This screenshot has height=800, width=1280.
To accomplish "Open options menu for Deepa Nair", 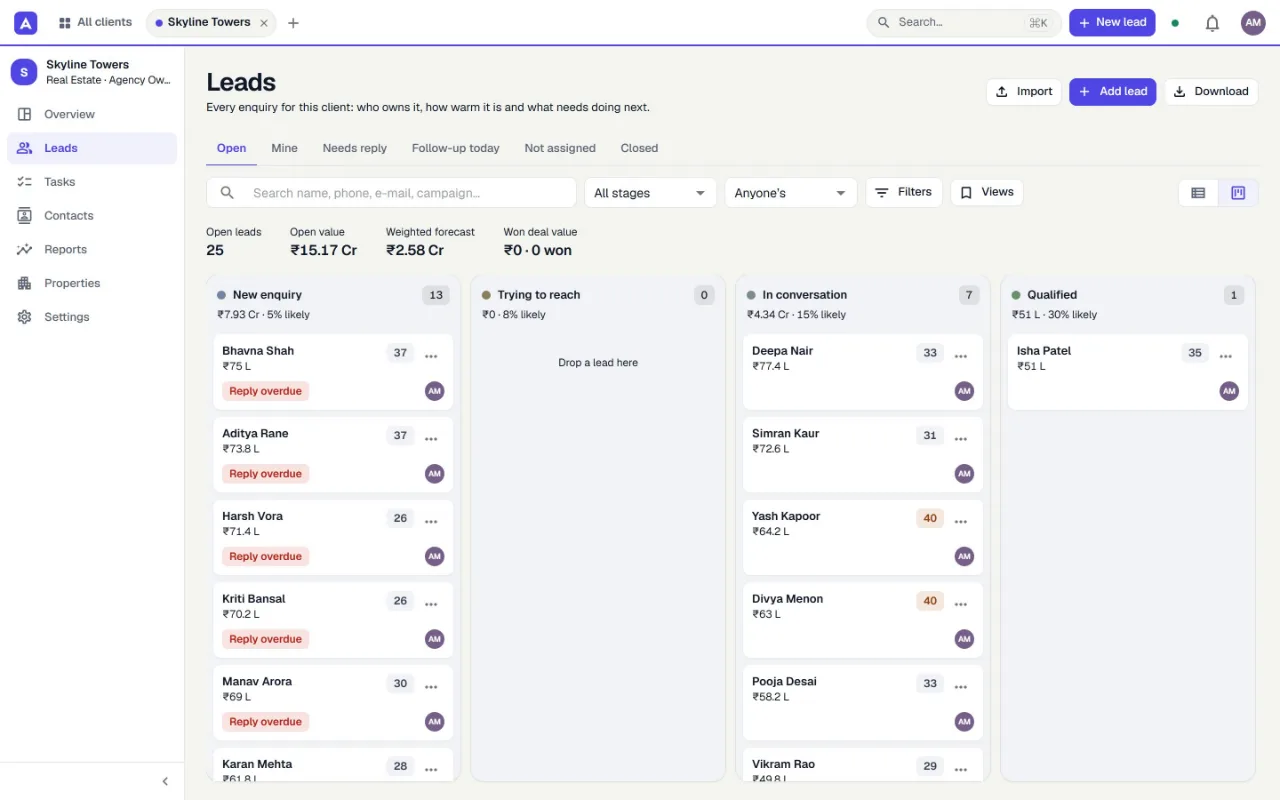I will point(961,356).
